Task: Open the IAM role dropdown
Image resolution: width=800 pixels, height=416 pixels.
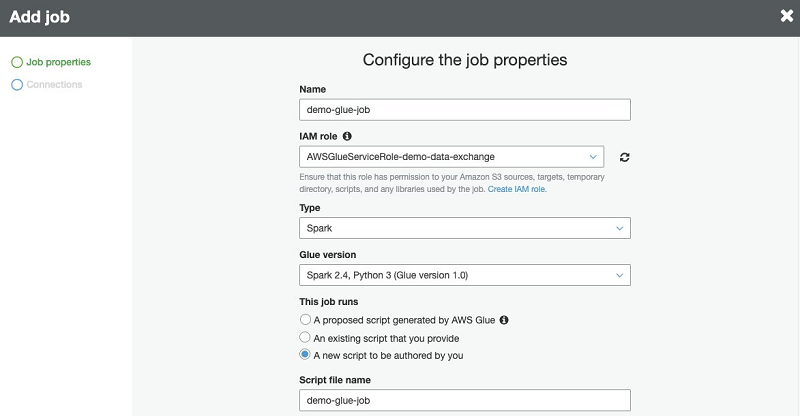Action: (450, 156)
